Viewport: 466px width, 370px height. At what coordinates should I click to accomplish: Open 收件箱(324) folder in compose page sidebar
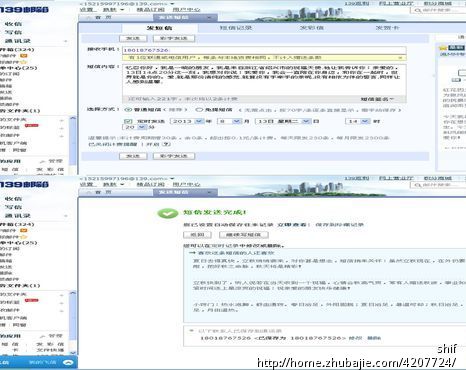17,50
